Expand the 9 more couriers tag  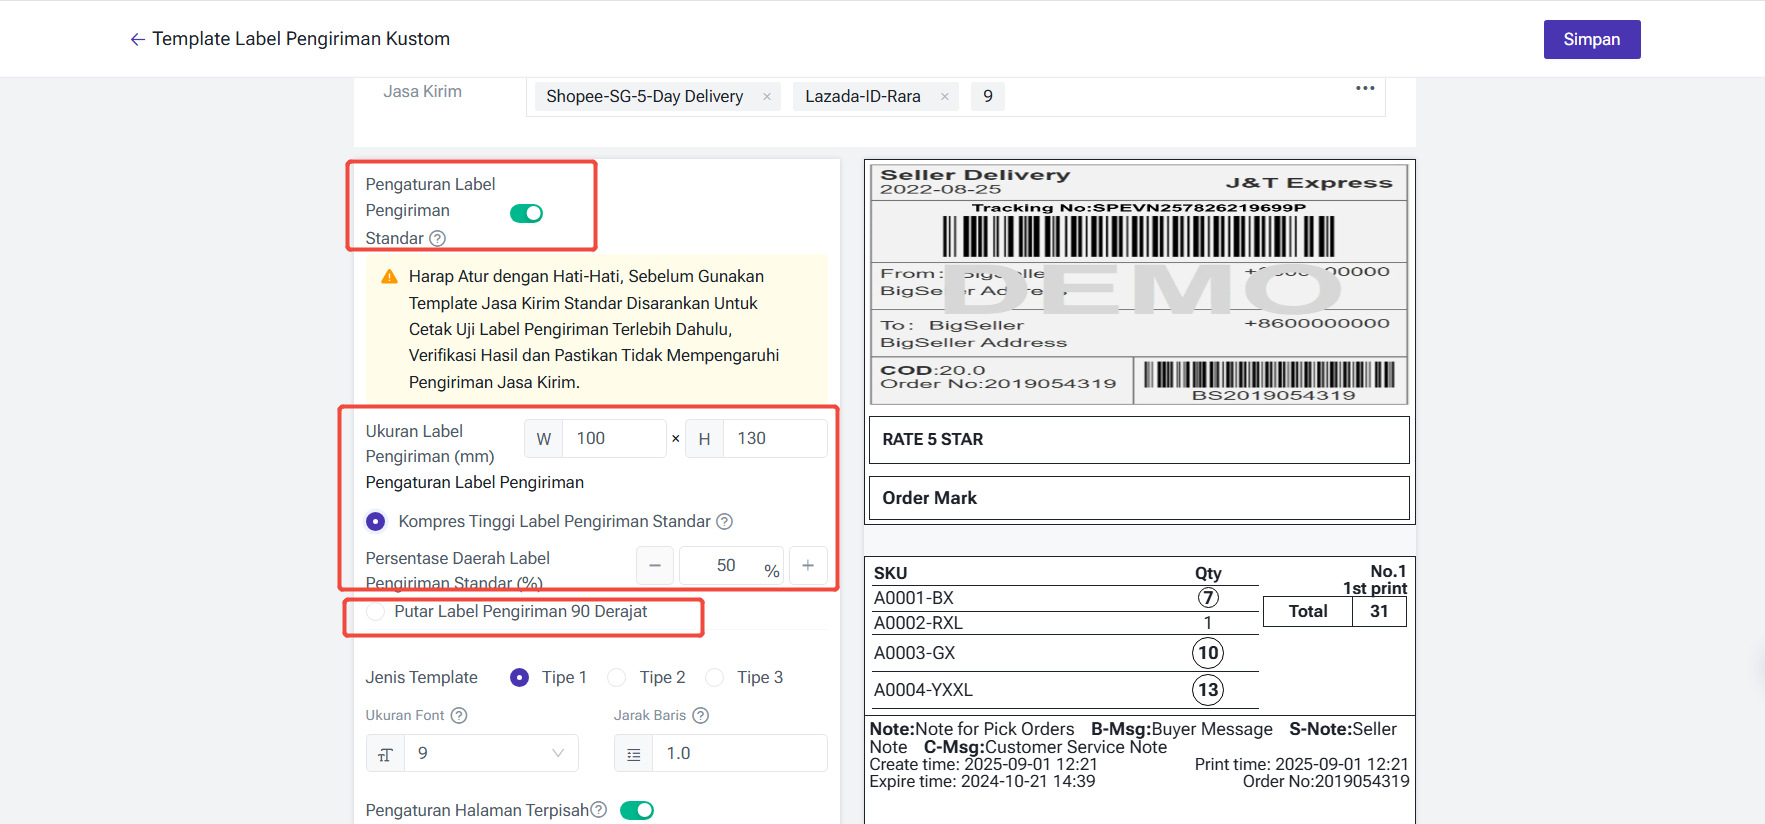point(988,97)
